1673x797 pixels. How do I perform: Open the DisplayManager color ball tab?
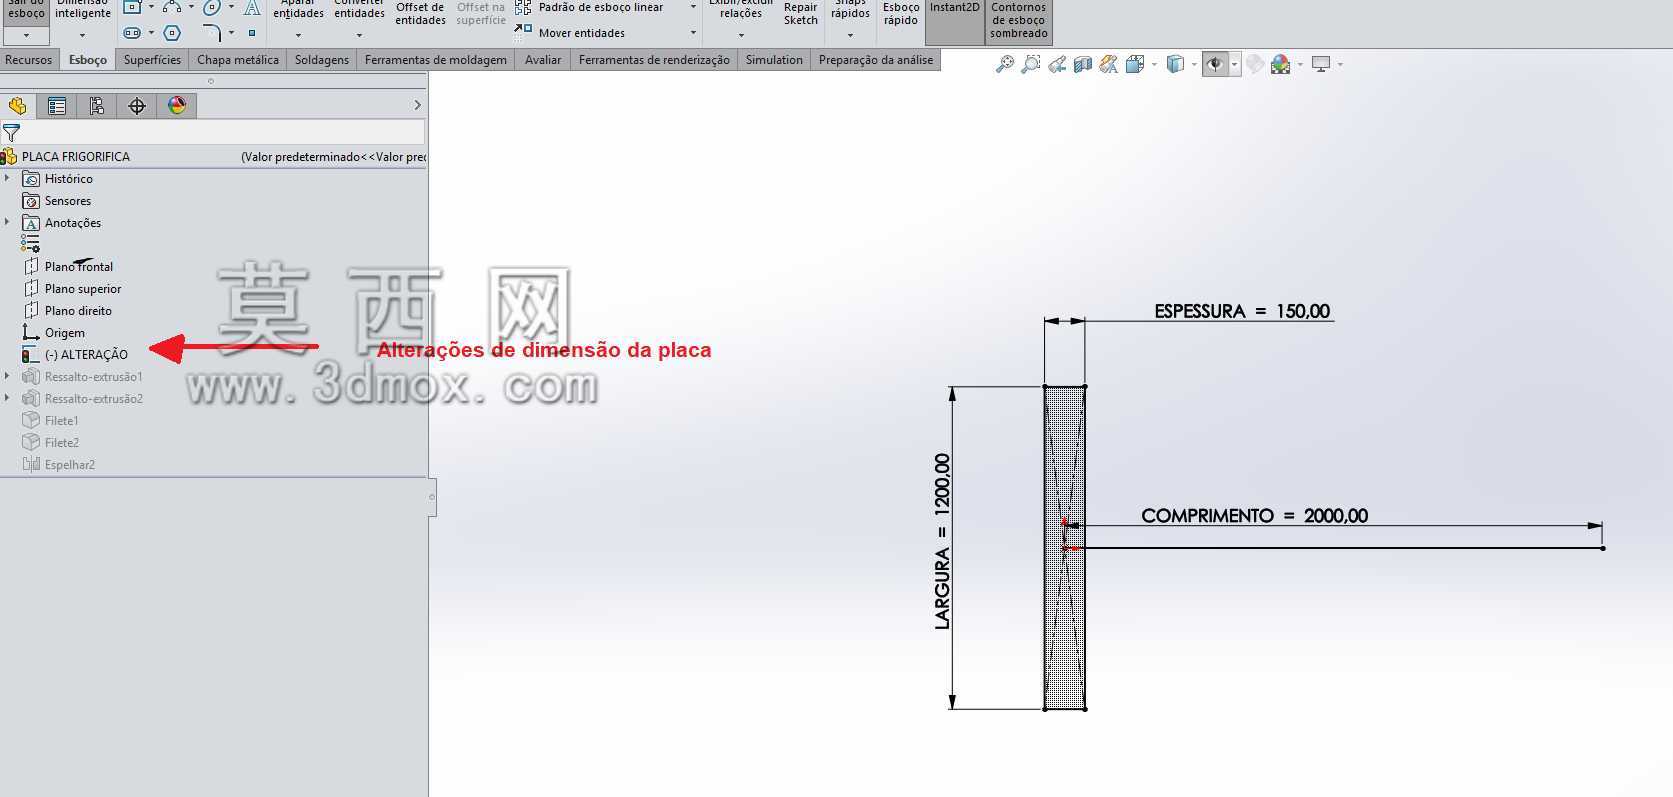click(177, 105)
